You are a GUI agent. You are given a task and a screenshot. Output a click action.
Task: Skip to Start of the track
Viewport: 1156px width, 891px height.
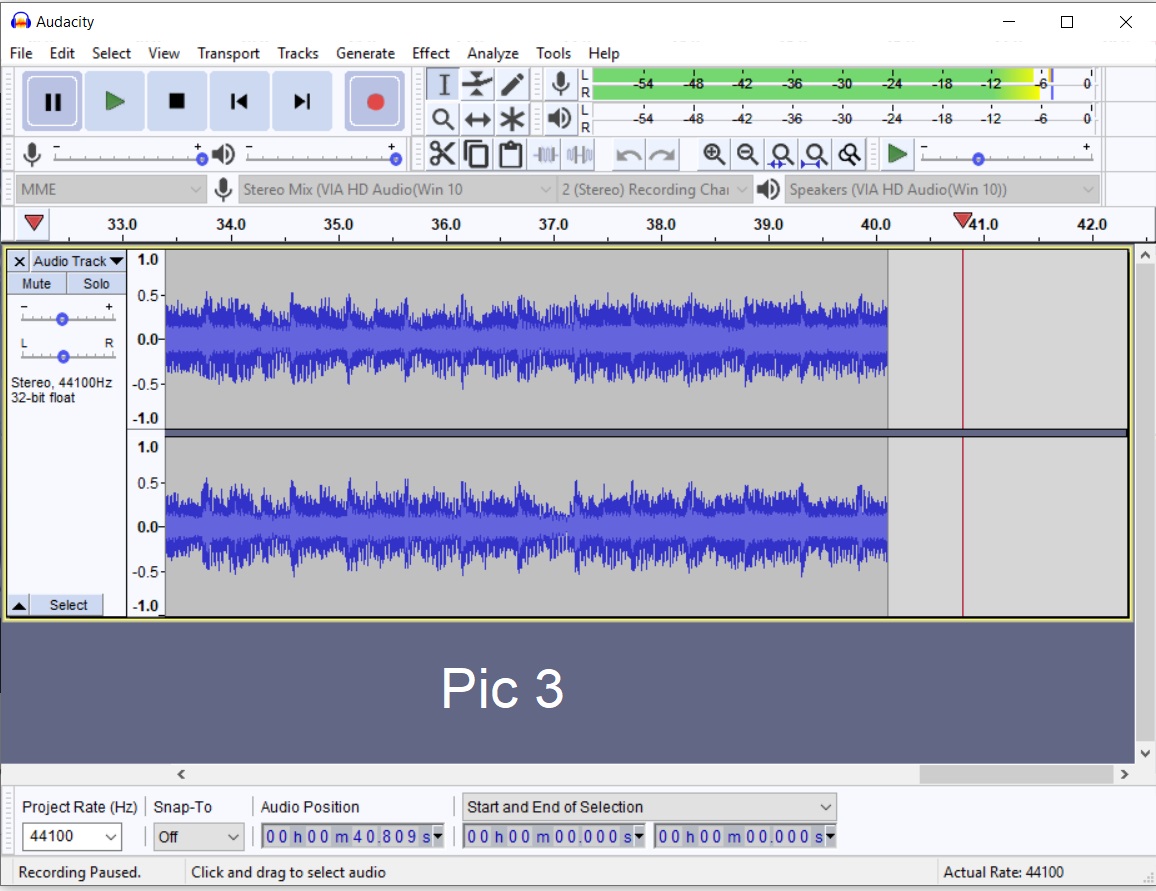pos(239,101)
